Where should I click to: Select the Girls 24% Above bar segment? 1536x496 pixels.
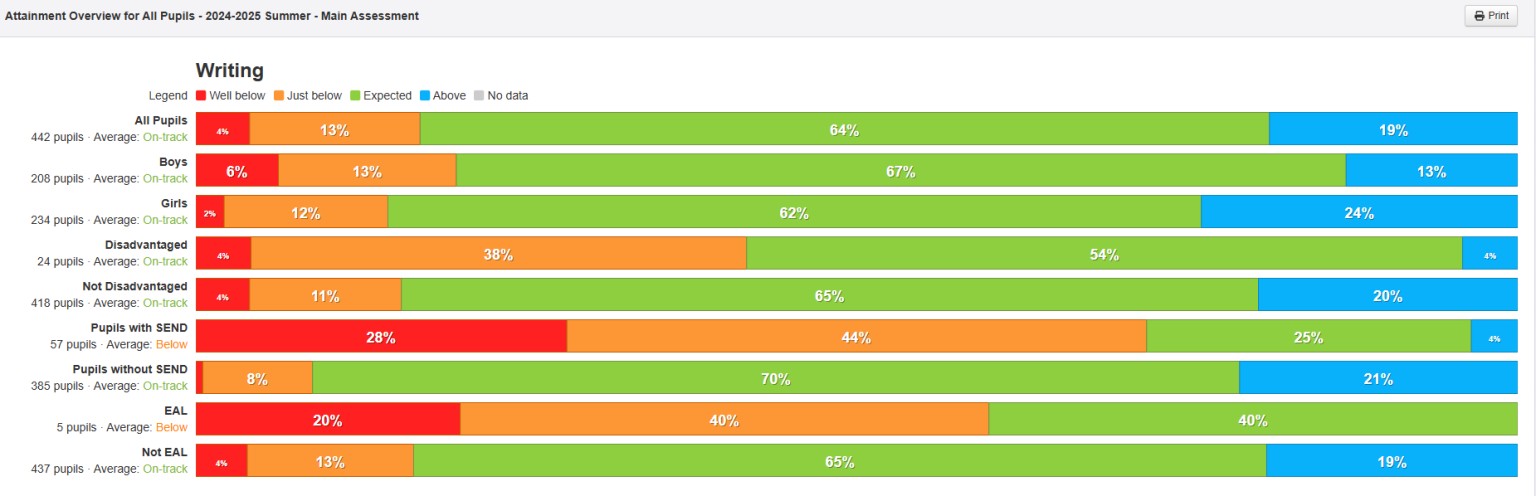click(1359, 213)
